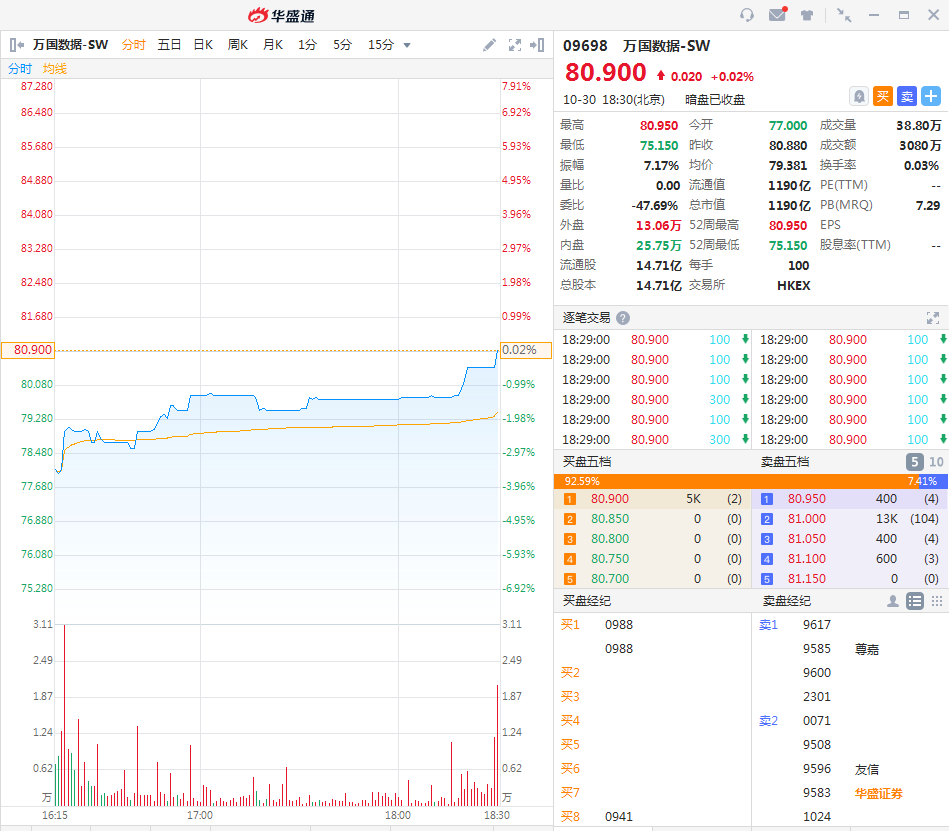Select bid level 3 price 80.800
The width and height of the screenshot is (949, 831).
[x=610, y=539]
